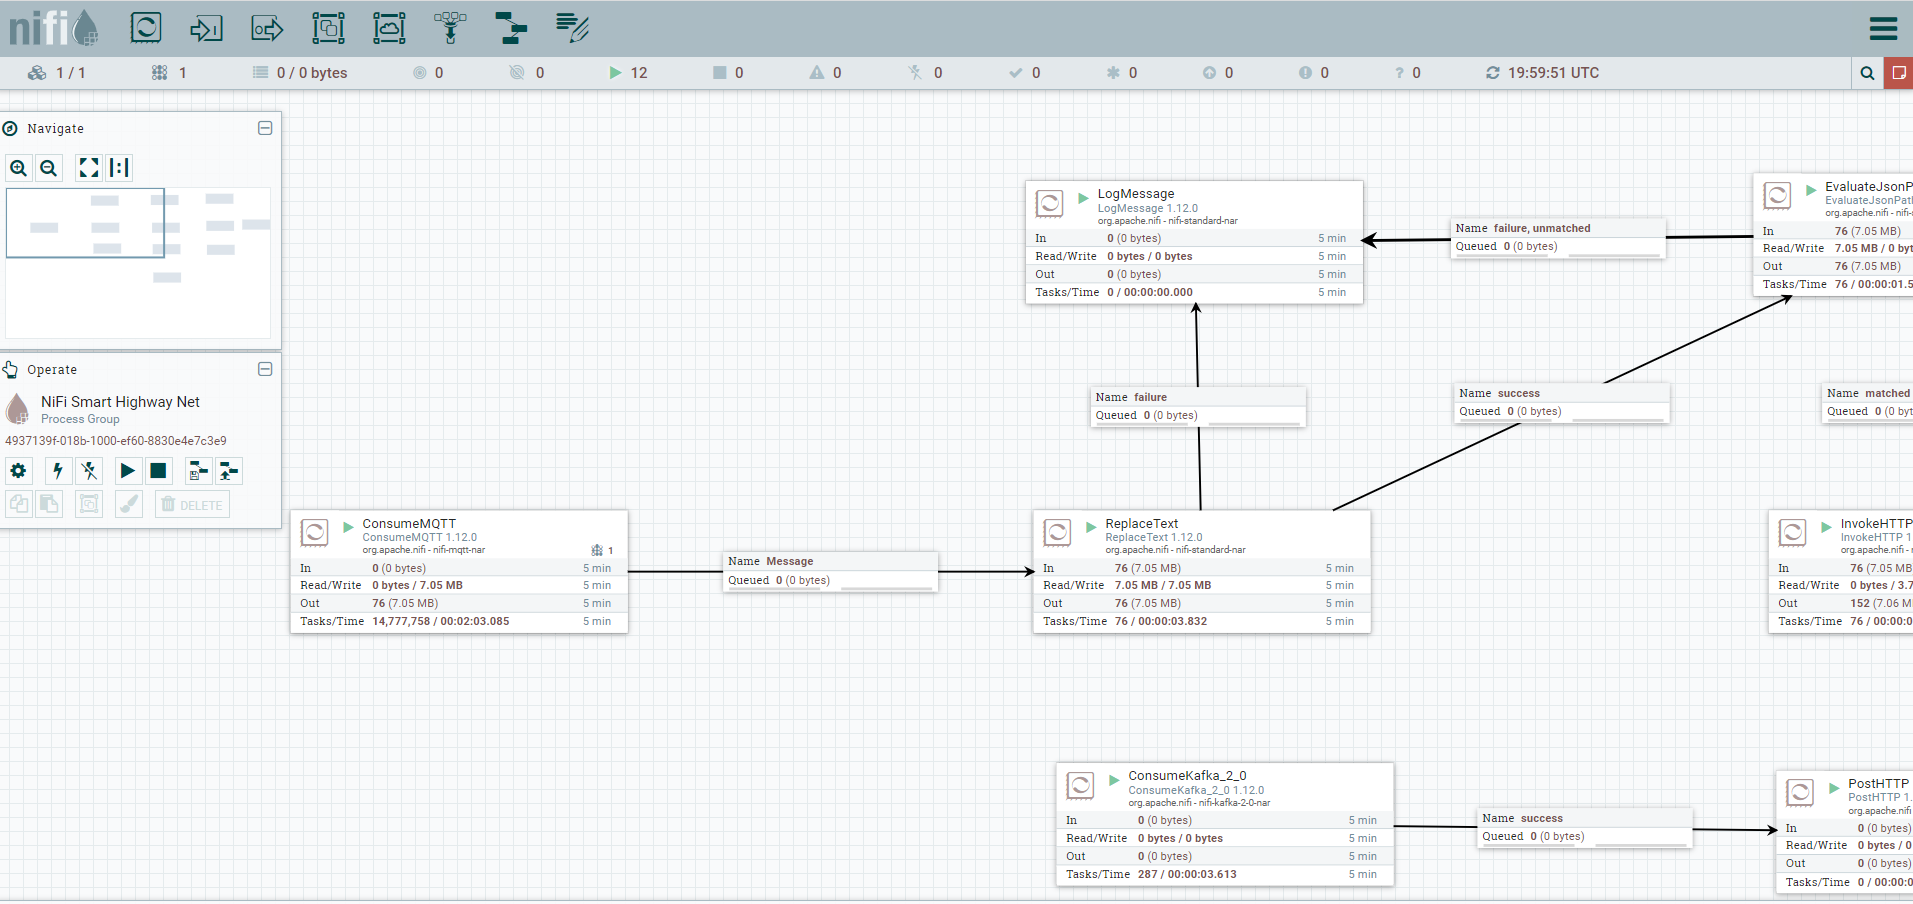The image size is (1913, 904).
Task: Select the Input Port toolbar icon
Action: coord(206,28)
